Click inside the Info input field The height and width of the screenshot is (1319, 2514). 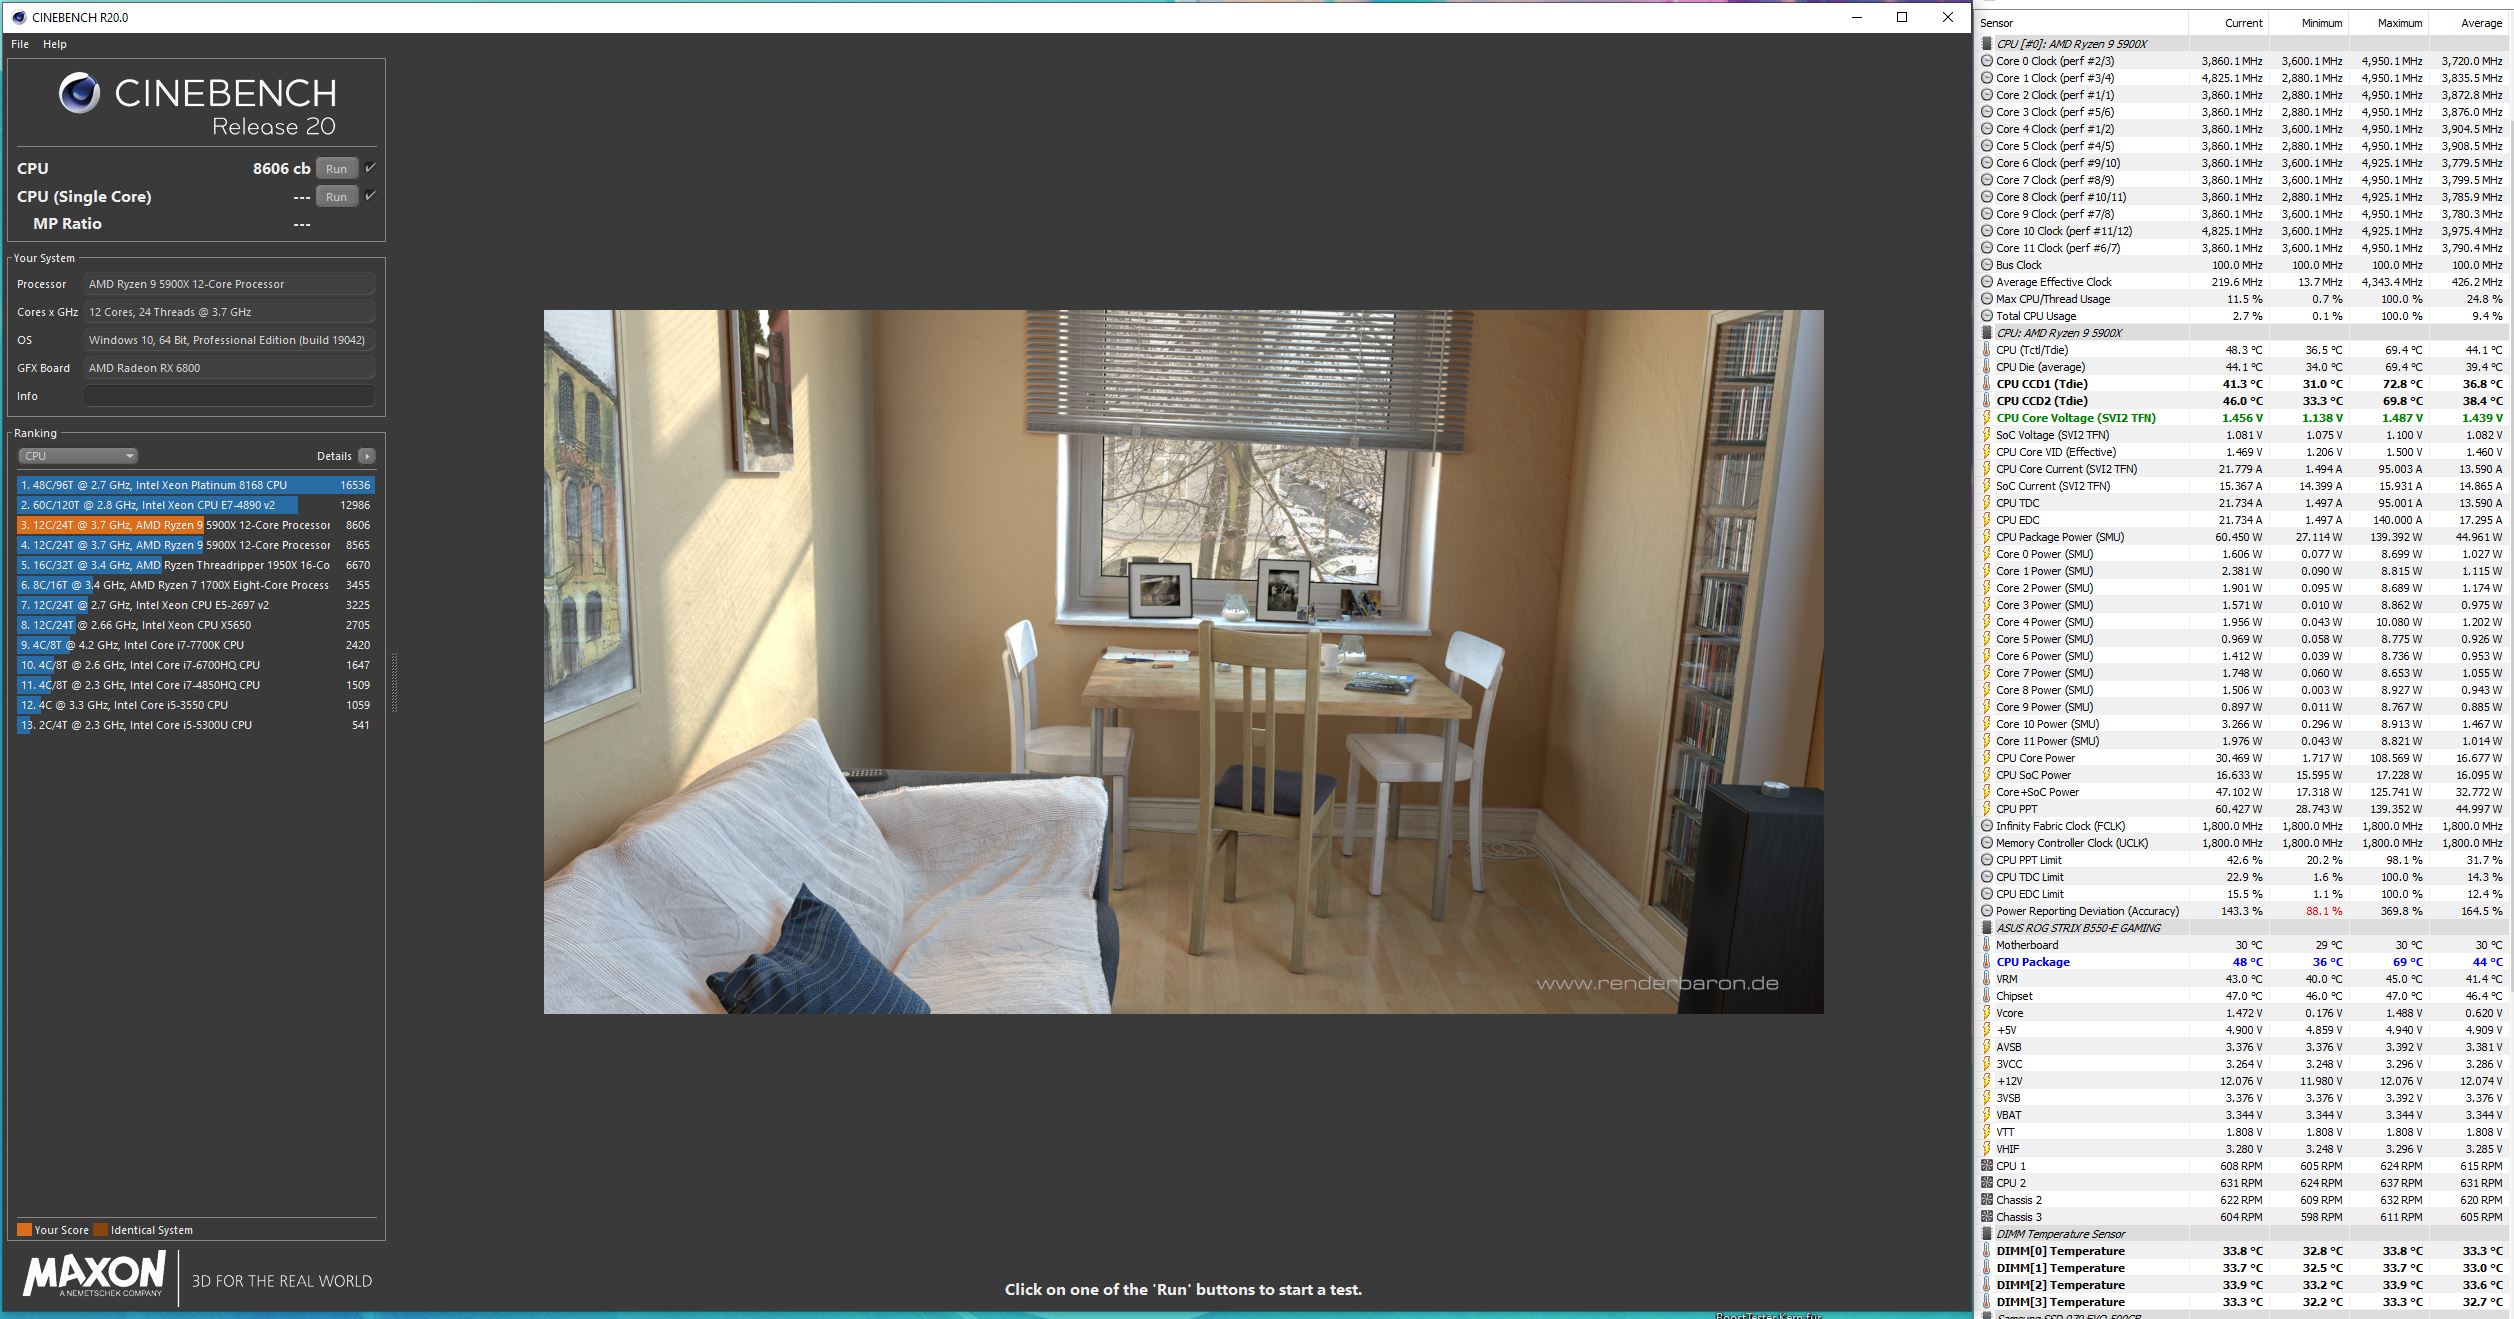[229, 396]
